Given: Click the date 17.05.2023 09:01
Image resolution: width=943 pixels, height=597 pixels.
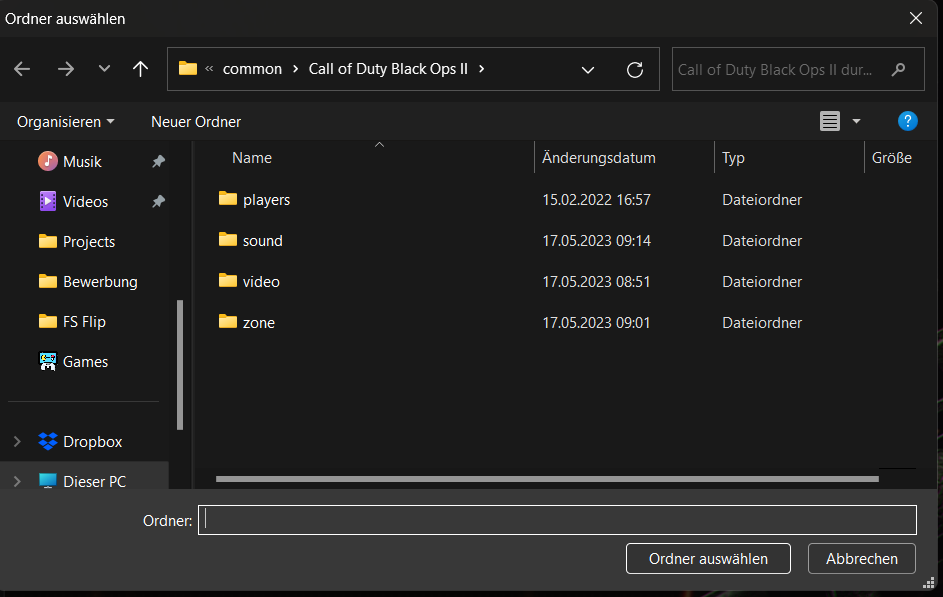Looking at the screenshot, I should tap(596, 322).
